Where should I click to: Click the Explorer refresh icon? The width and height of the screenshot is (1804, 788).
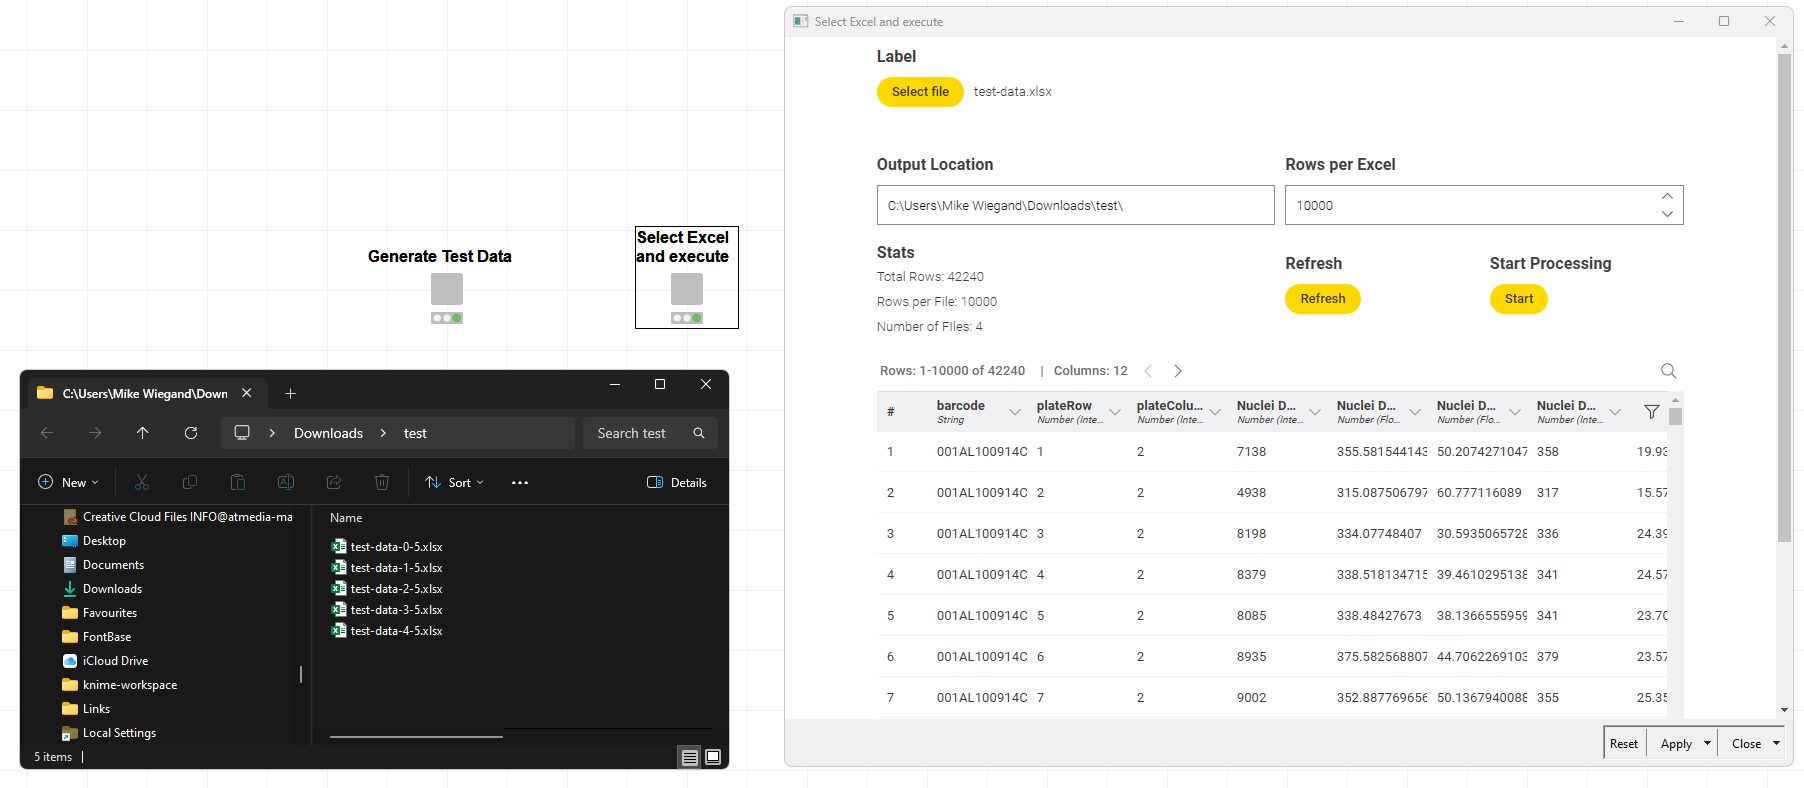tap(191, 433)
